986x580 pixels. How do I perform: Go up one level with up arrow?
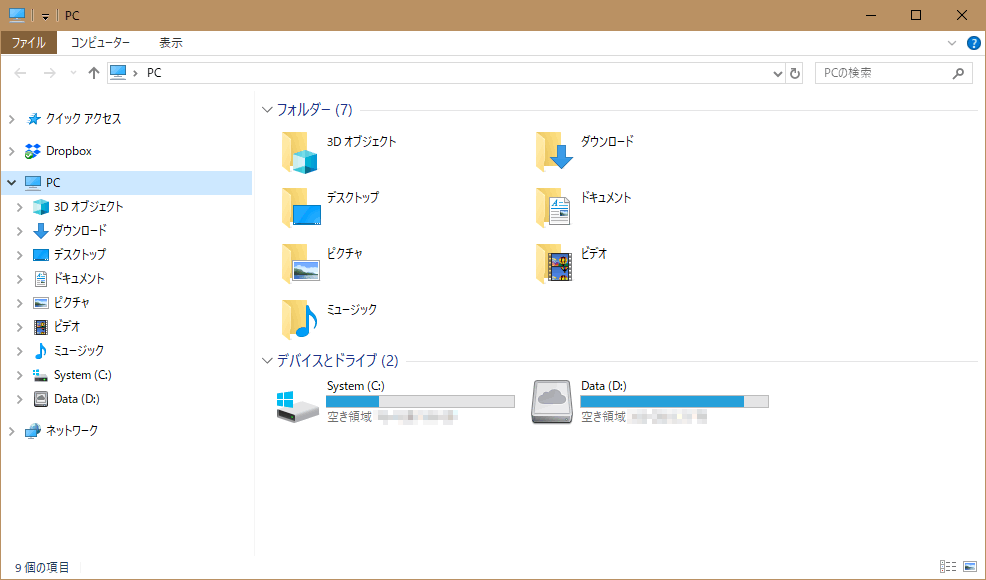(x=94, y=73)
